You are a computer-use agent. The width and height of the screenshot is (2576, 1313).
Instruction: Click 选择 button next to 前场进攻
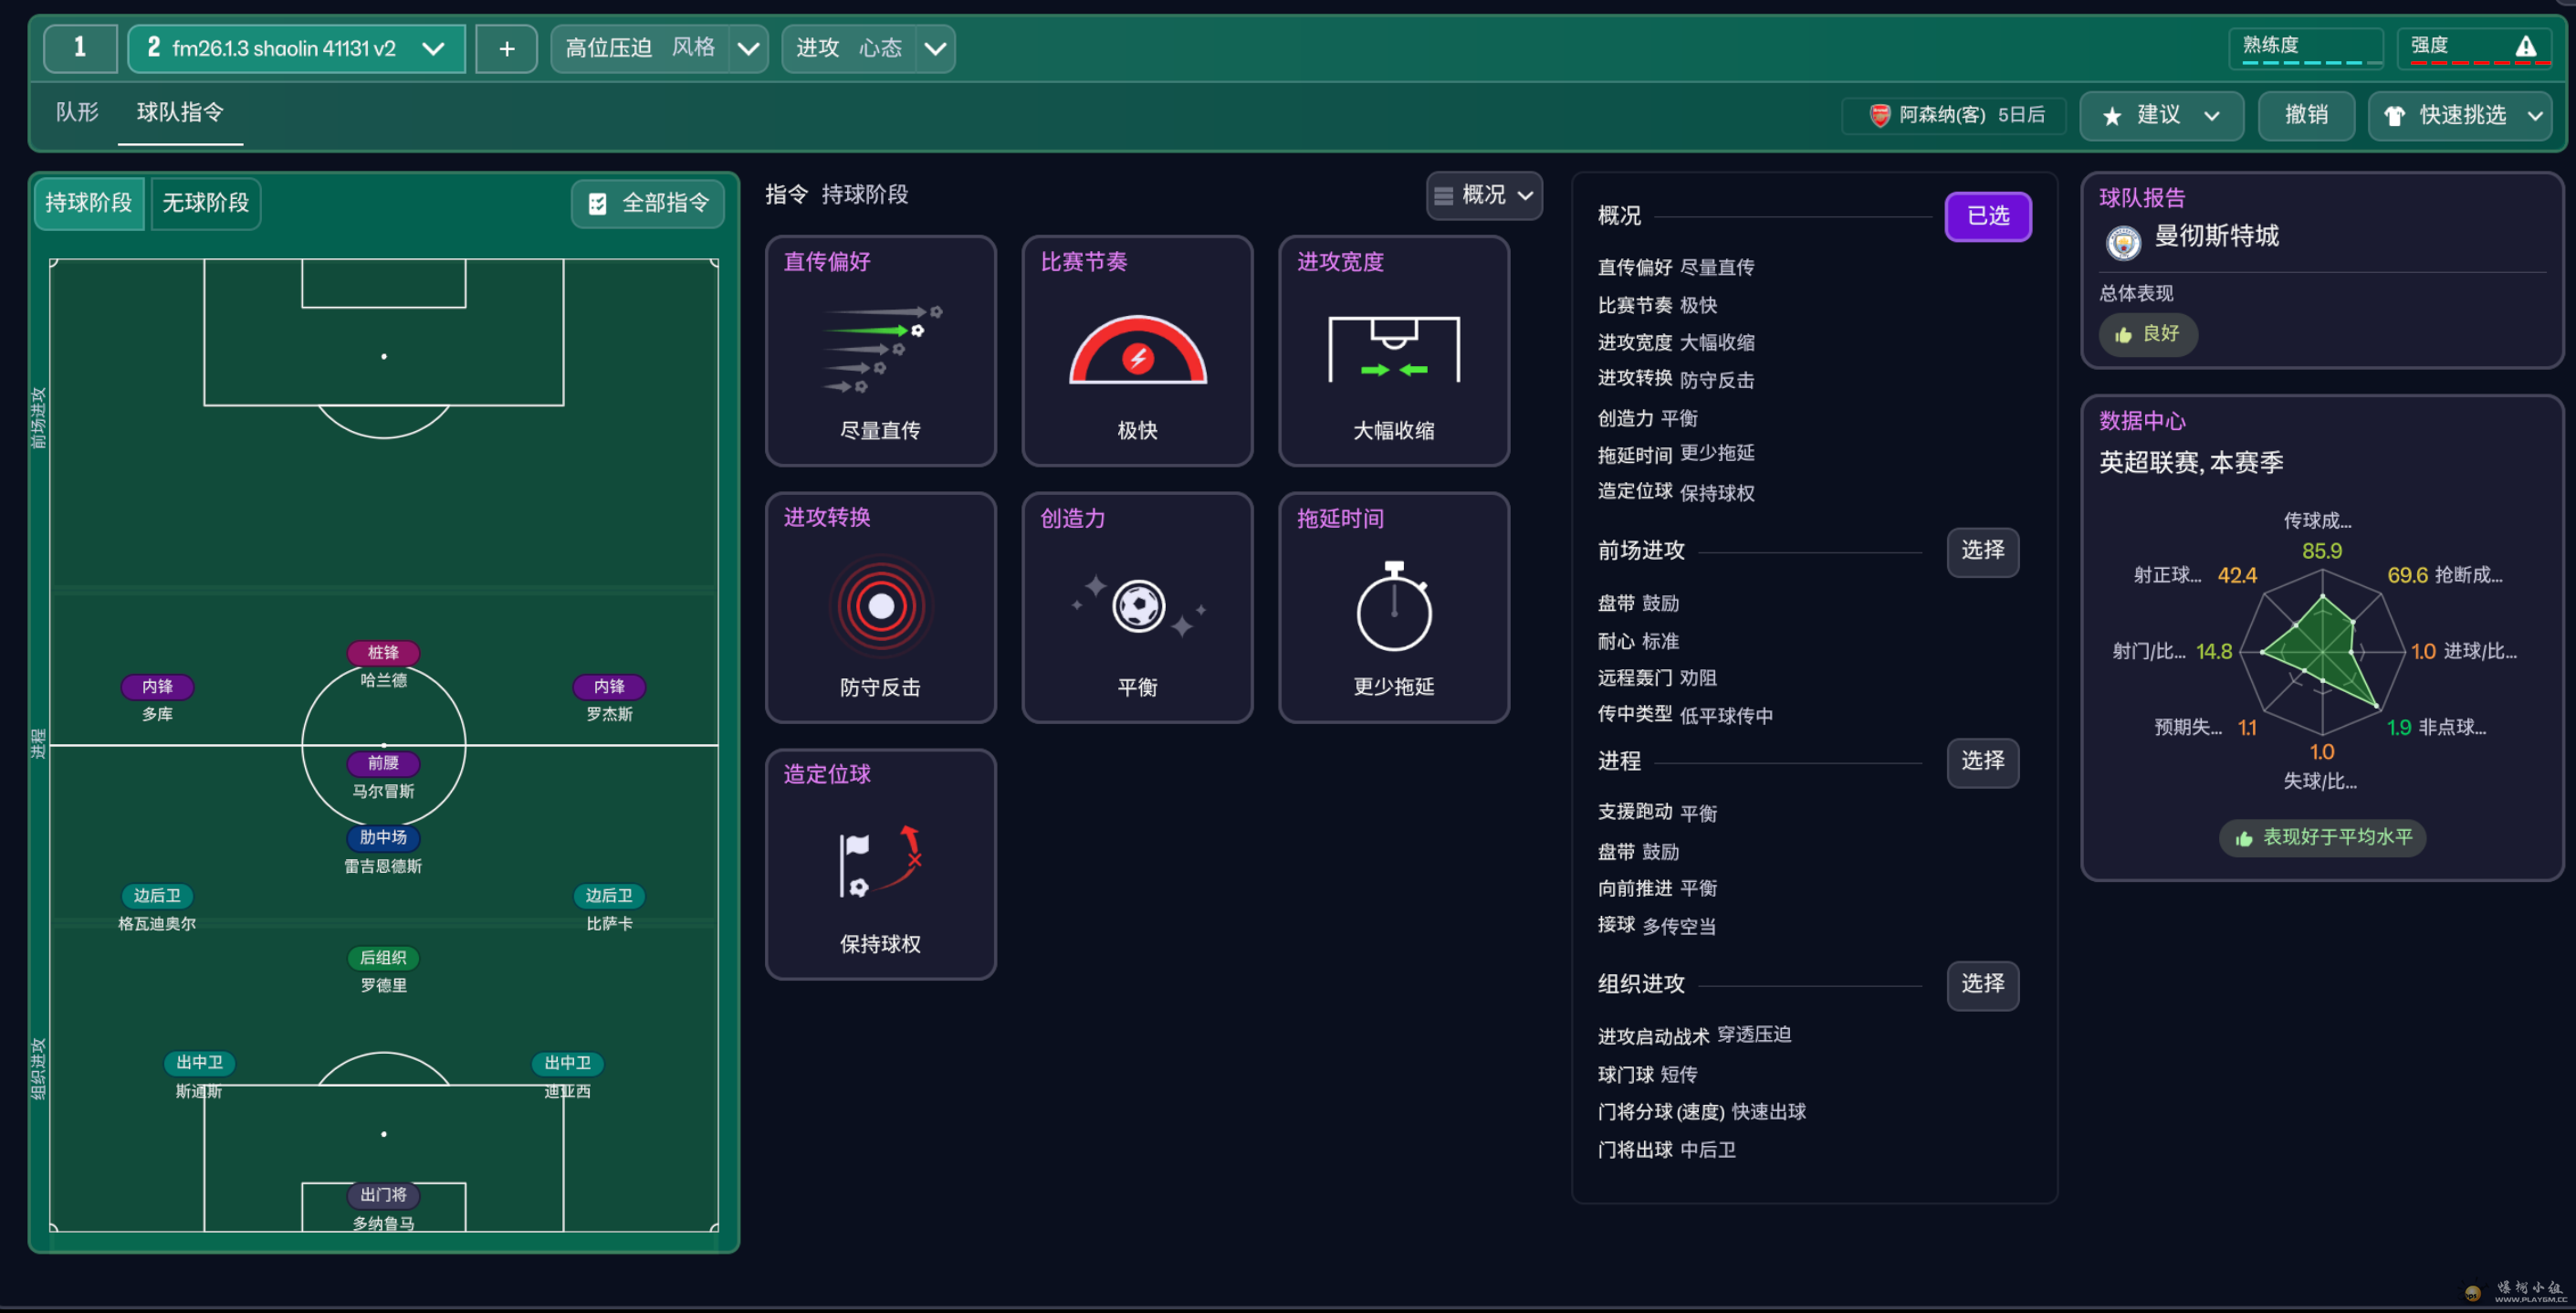pyautogui.click(x=1982, y=551)
